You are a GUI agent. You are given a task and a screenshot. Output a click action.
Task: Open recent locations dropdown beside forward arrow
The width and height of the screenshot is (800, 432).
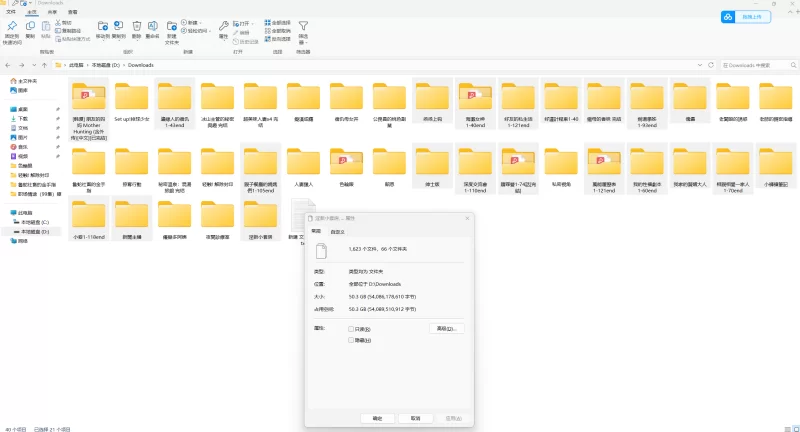(34, 65)
